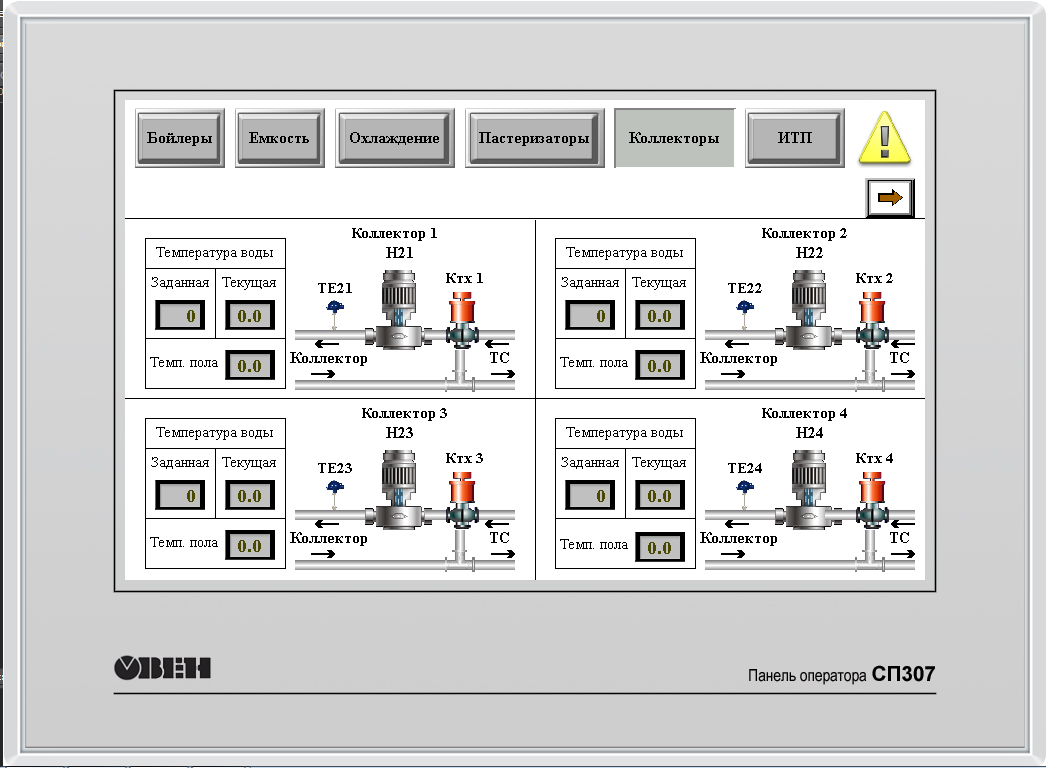Open the Емкость tab

pos(279,138)
